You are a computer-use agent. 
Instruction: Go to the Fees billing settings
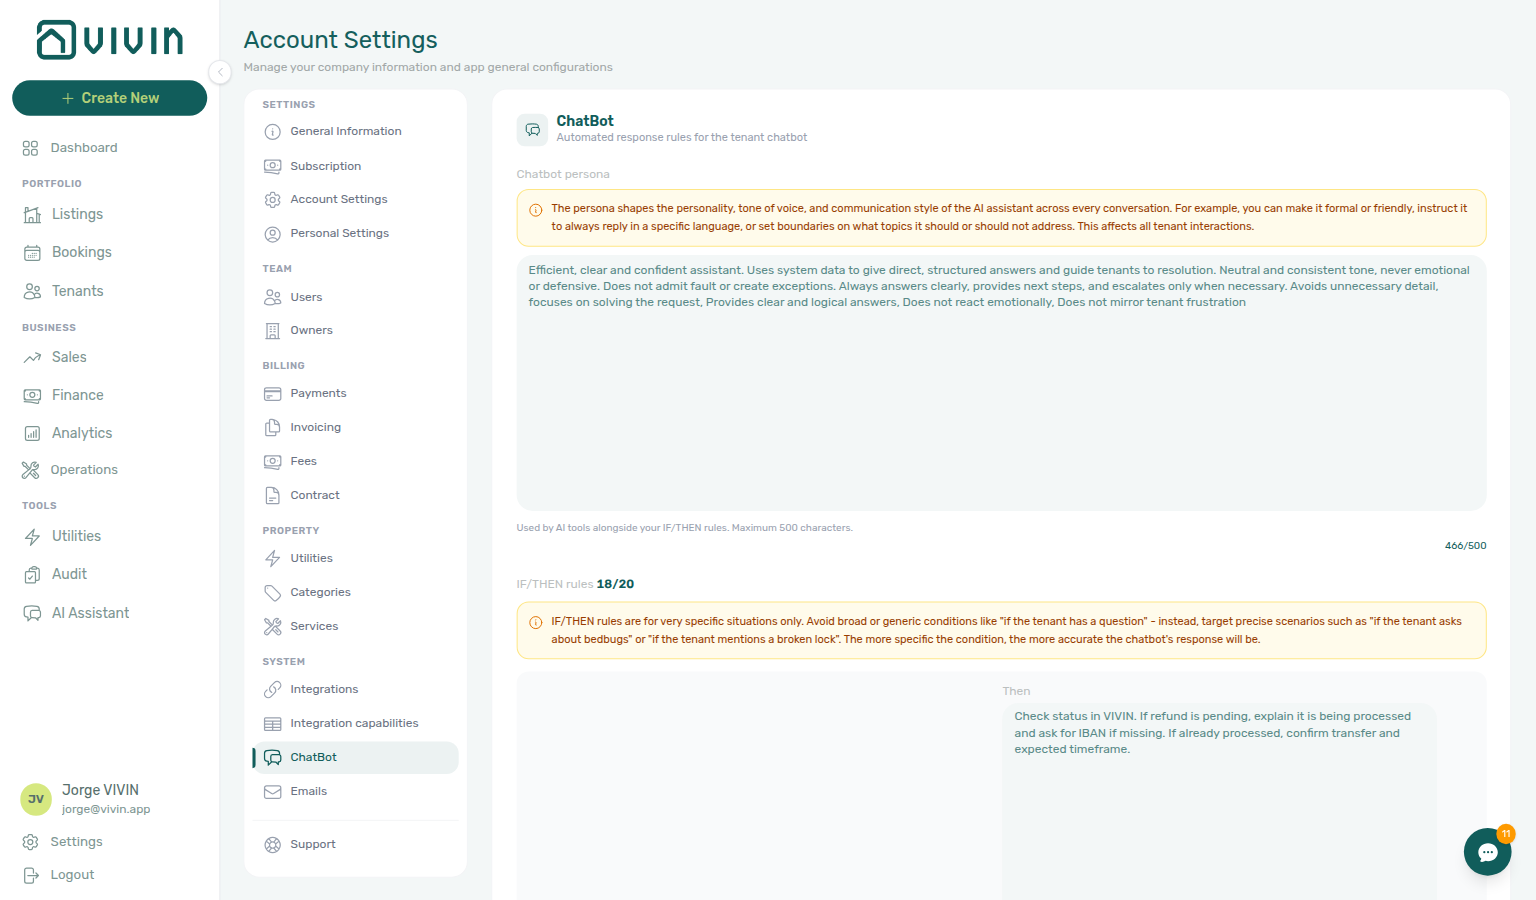pyautogui.click(x=355, y=462)
